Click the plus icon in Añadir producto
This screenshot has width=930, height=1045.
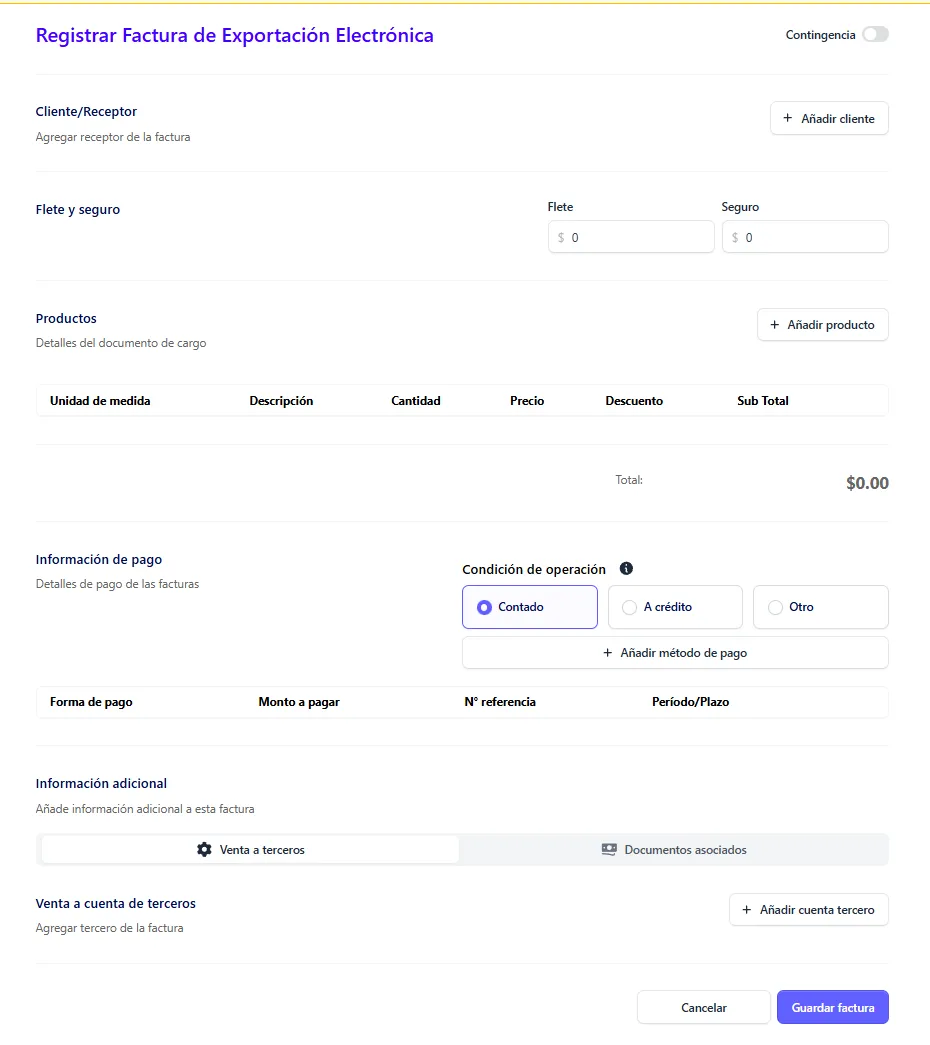[774, 325]
